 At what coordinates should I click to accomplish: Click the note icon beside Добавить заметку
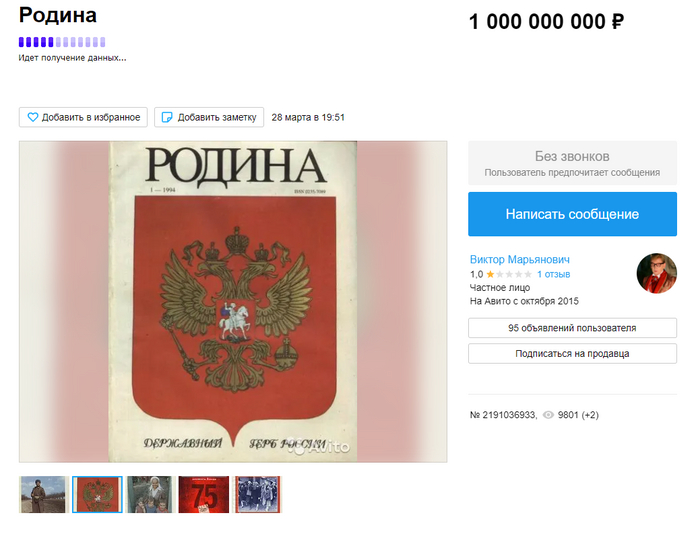pyautogui.click(x=167, y=117)
